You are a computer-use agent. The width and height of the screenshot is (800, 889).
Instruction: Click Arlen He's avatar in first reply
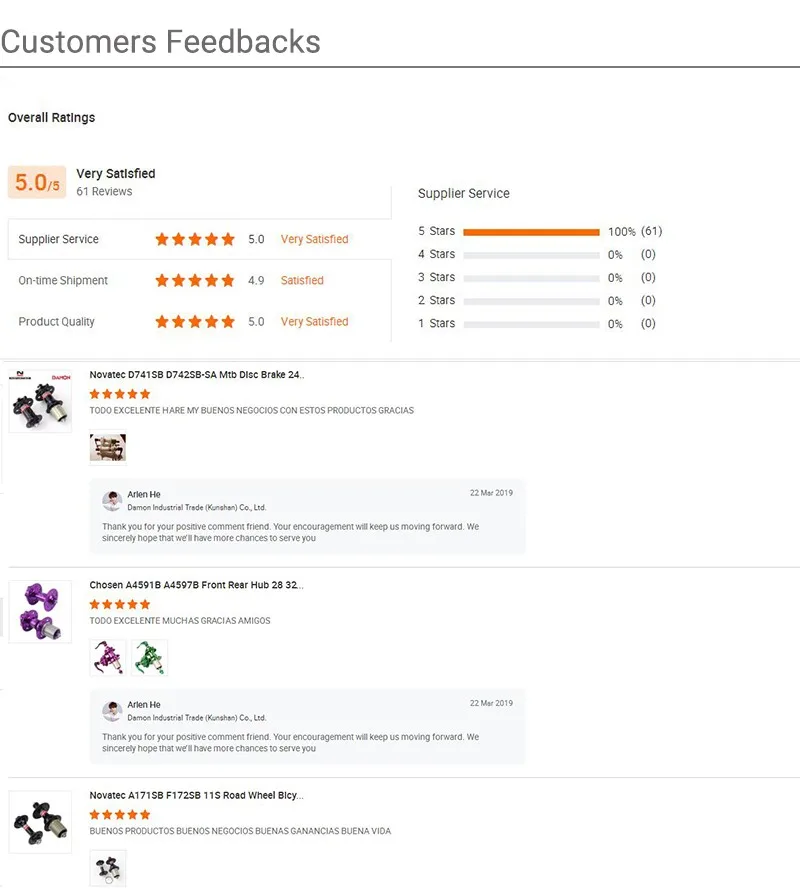coord(112,500)
